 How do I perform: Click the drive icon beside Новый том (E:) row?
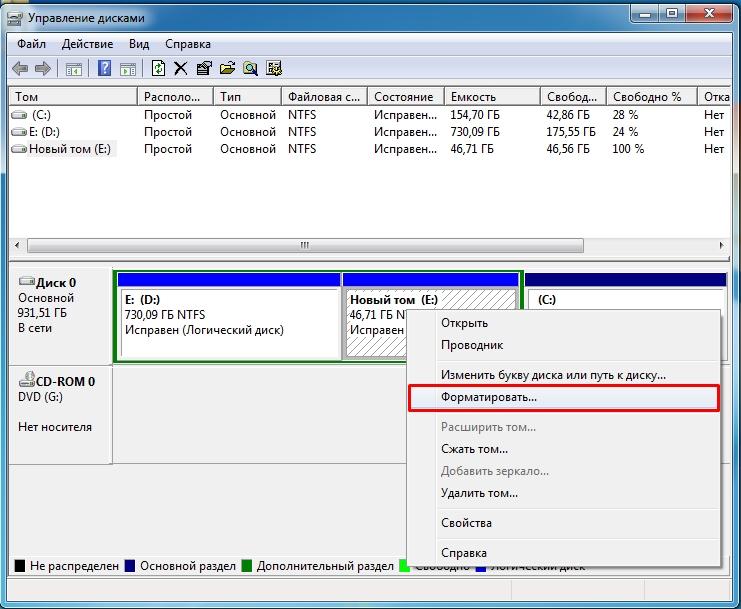(19, 149)
